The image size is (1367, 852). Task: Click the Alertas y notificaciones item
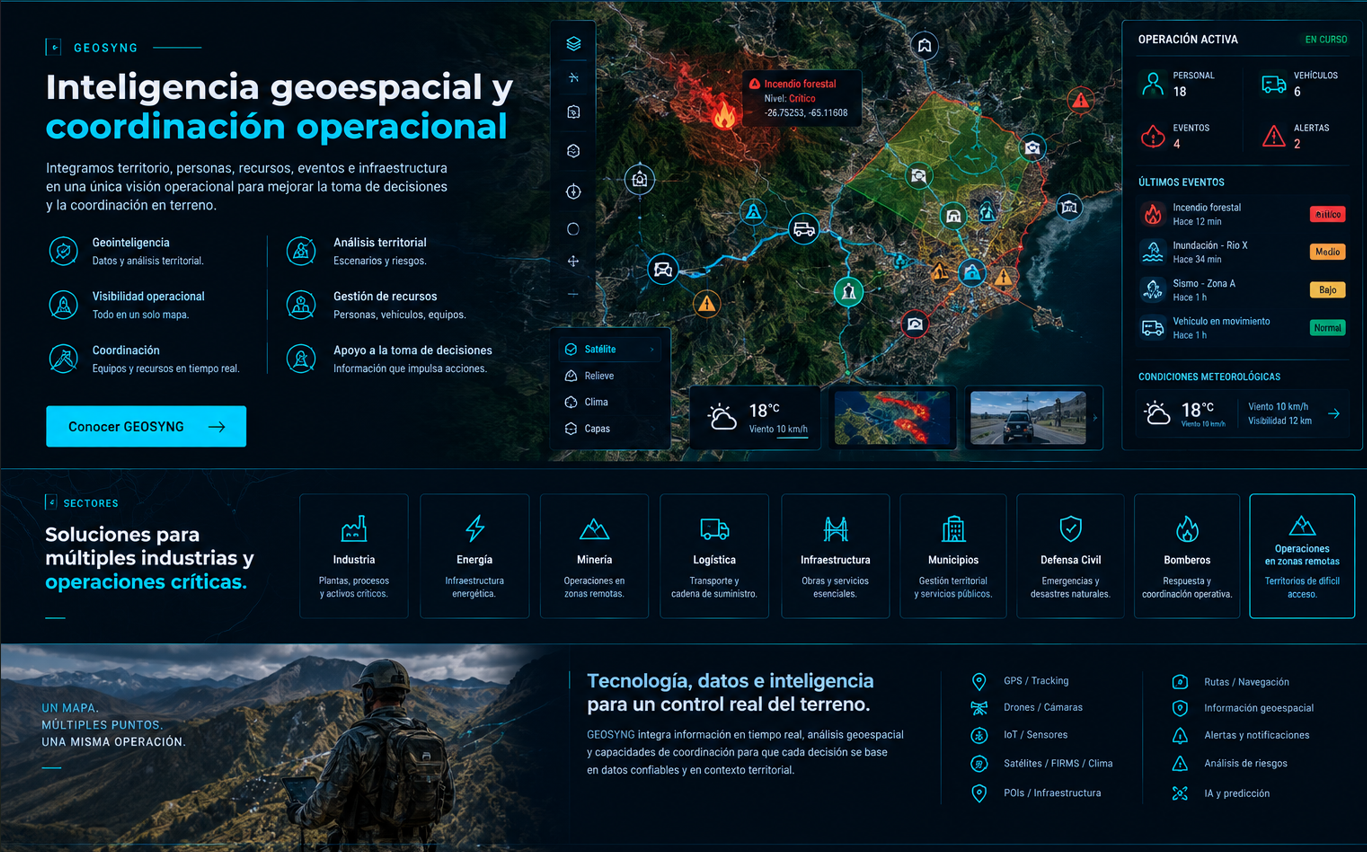(x=1240, y=735)
